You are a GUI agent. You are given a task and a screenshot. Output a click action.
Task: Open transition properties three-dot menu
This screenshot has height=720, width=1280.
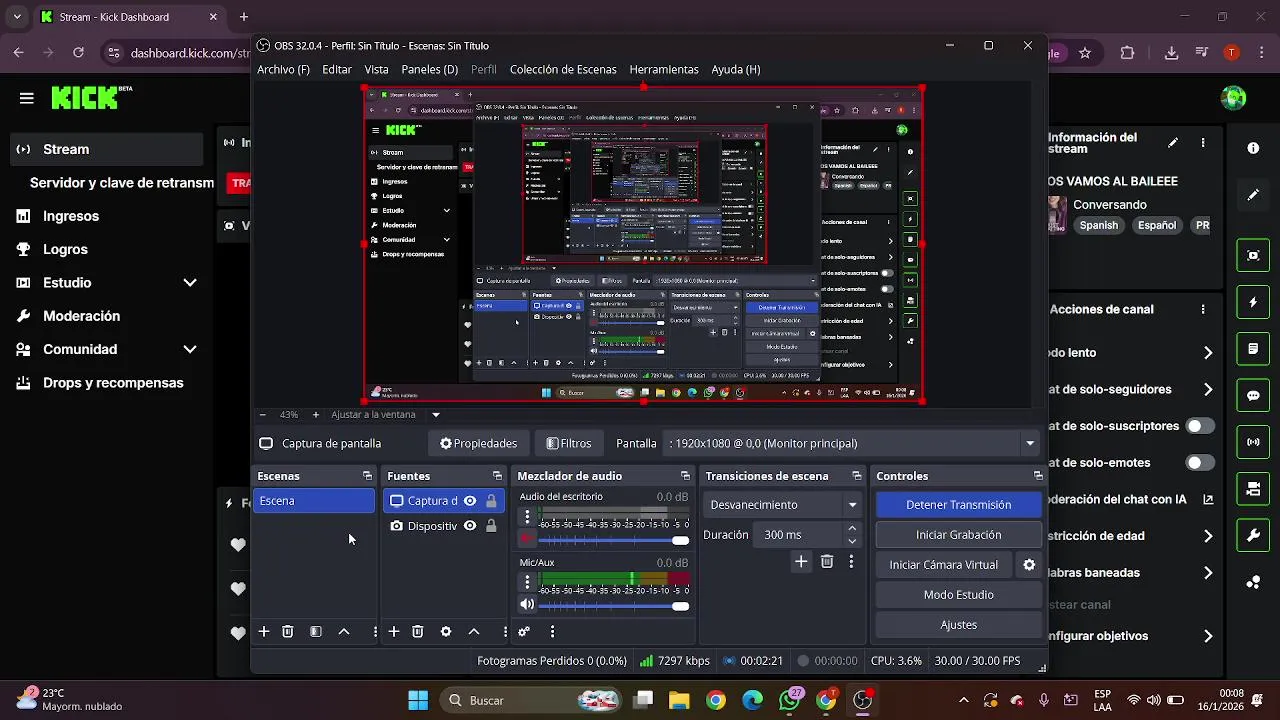[x=851, y=562]
